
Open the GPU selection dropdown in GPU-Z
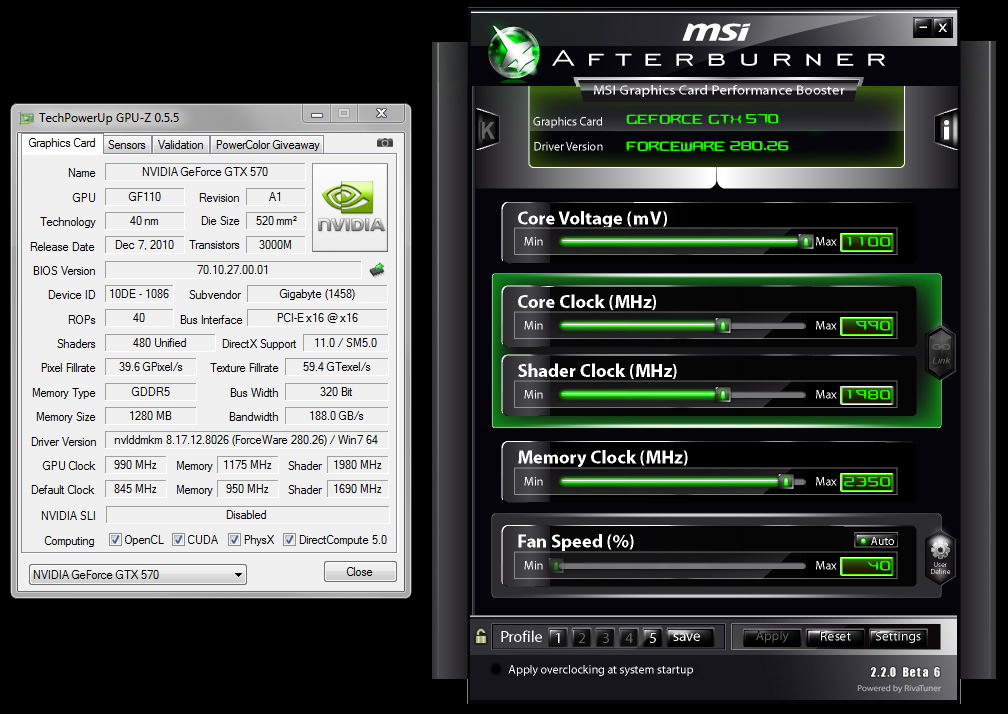tap(138, 575)
